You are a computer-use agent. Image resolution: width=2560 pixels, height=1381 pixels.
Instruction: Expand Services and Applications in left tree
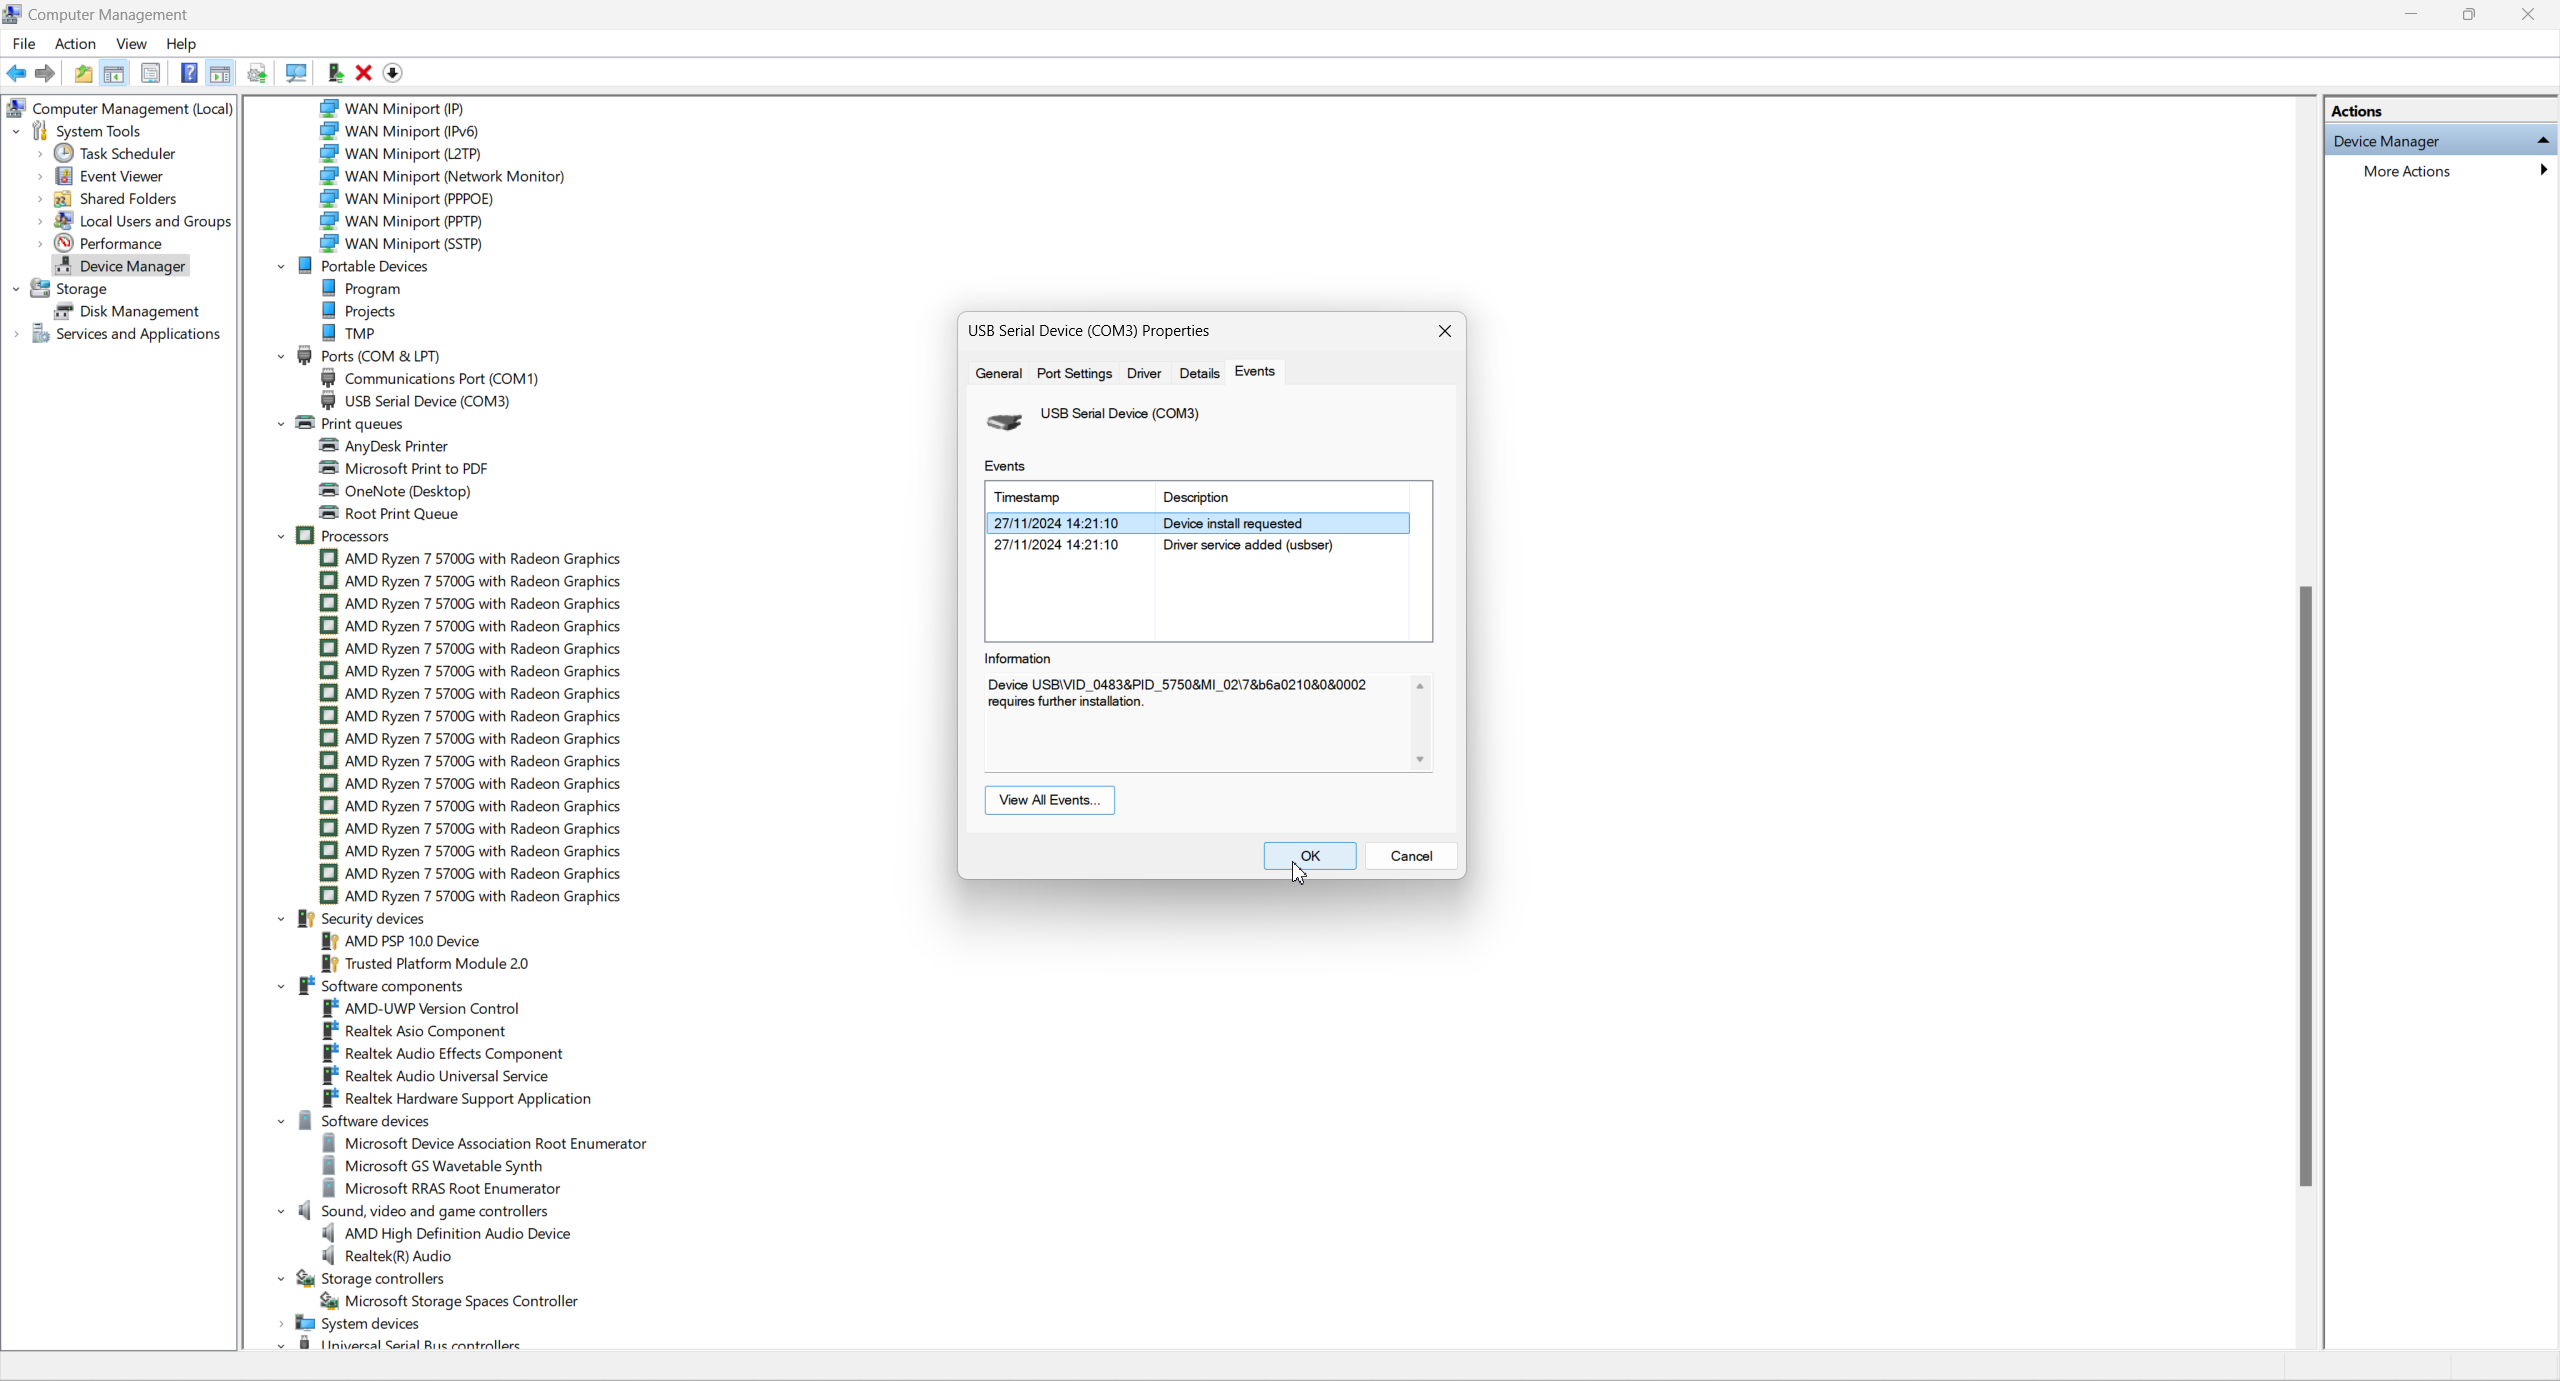[16, 334]
